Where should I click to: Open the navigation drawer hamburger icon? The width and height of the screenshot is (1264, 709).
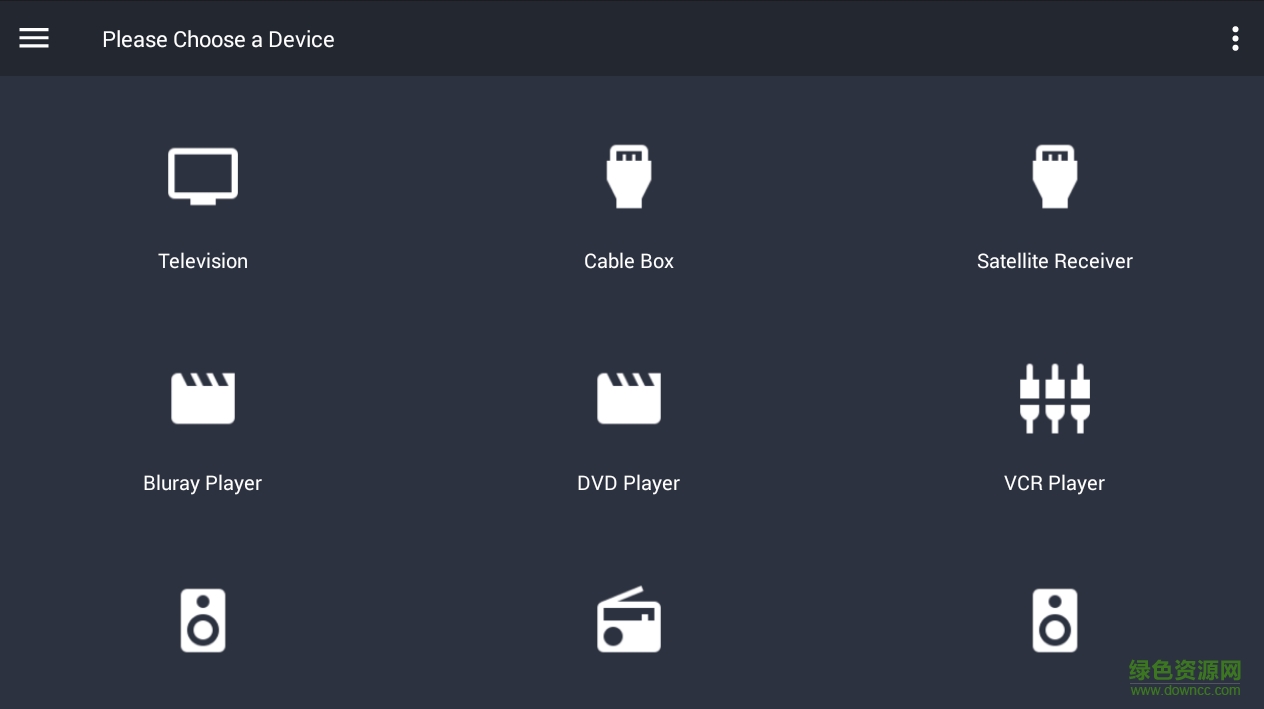pos(33,37)
